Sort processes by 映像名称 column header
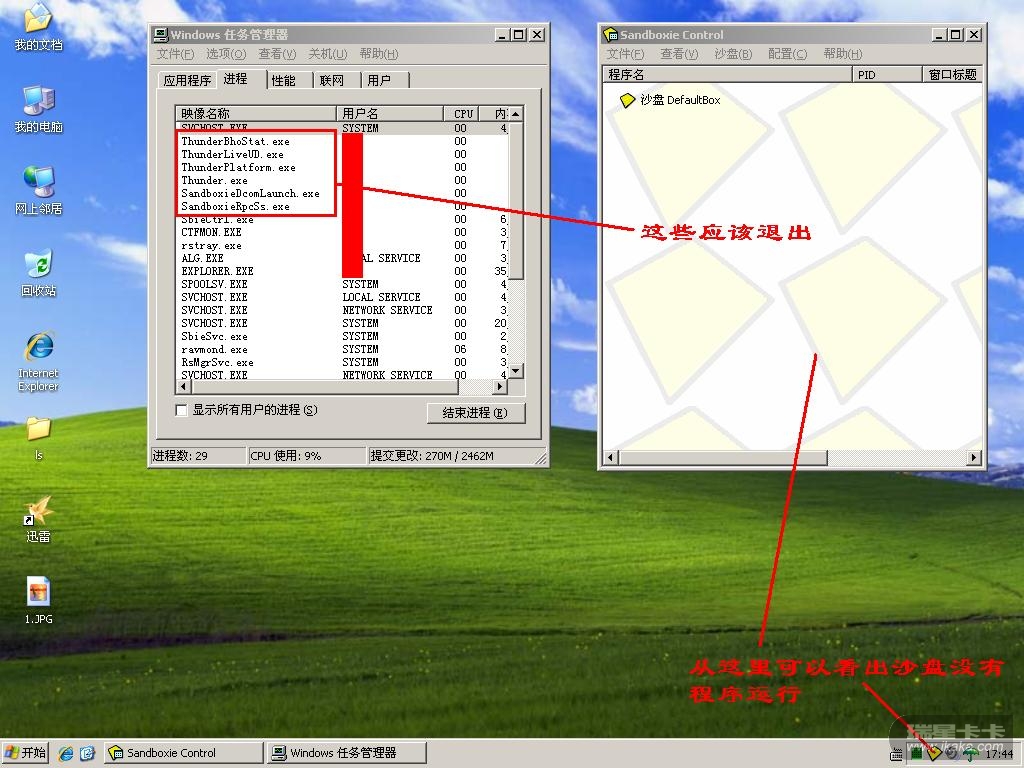The height and width of the screenshot is (768, 1024). pos(256,114)
